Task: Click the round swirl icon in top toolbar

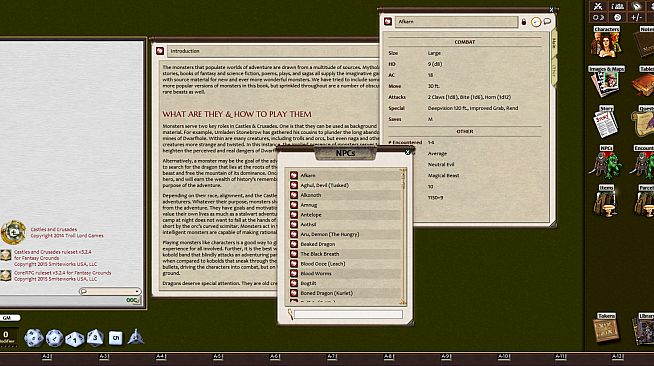Action: [617, 17]
